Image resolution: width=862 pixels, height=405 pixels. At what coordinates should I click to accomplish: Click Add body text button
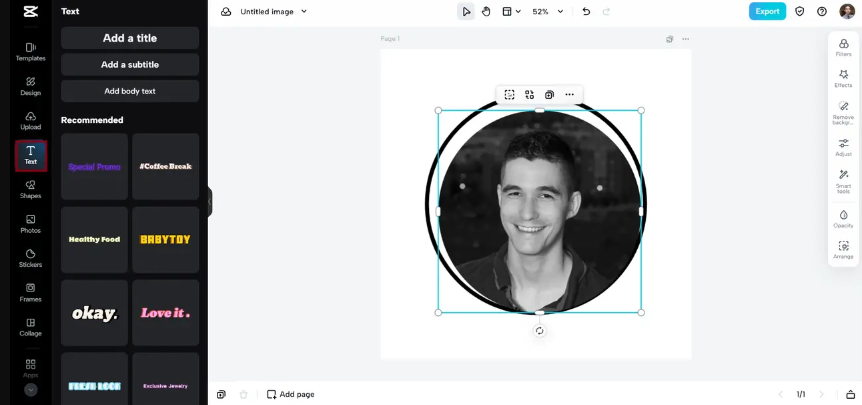click(130, 91)
